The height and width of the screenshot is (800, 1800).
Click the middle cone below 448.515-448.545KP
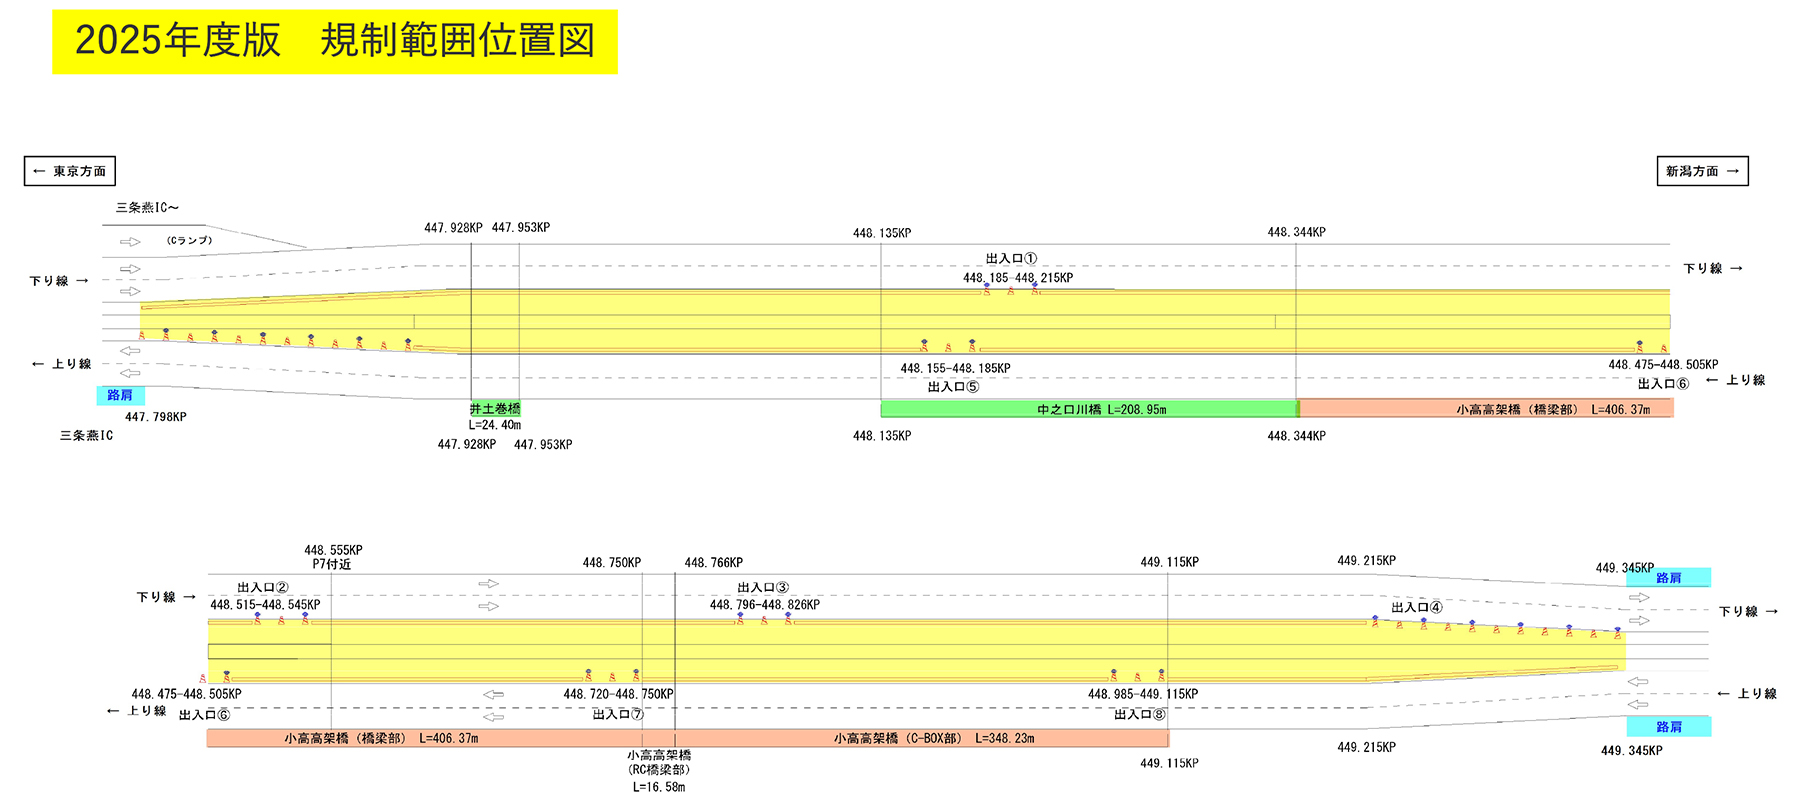(281, 620)
